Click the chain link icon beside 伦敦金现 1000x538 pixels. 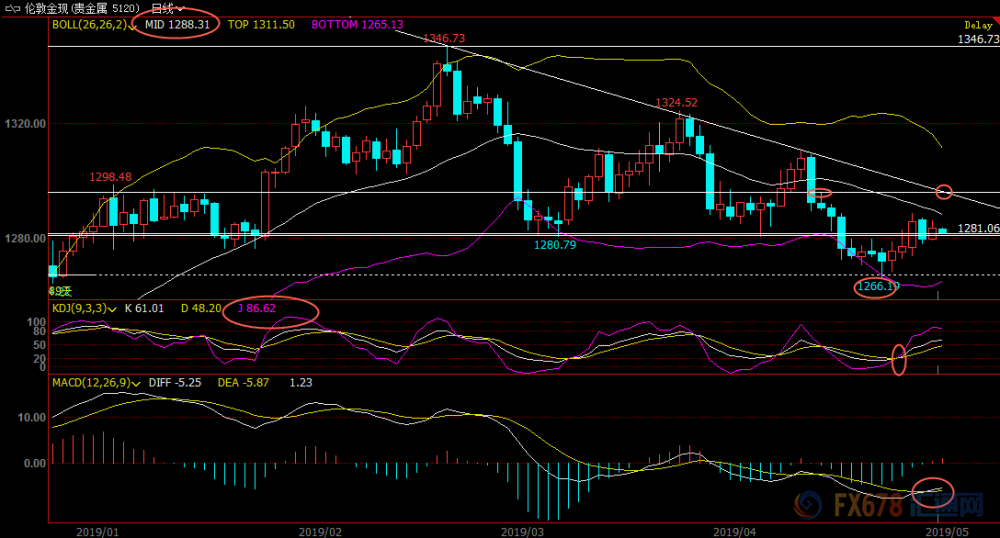point(11,8)
